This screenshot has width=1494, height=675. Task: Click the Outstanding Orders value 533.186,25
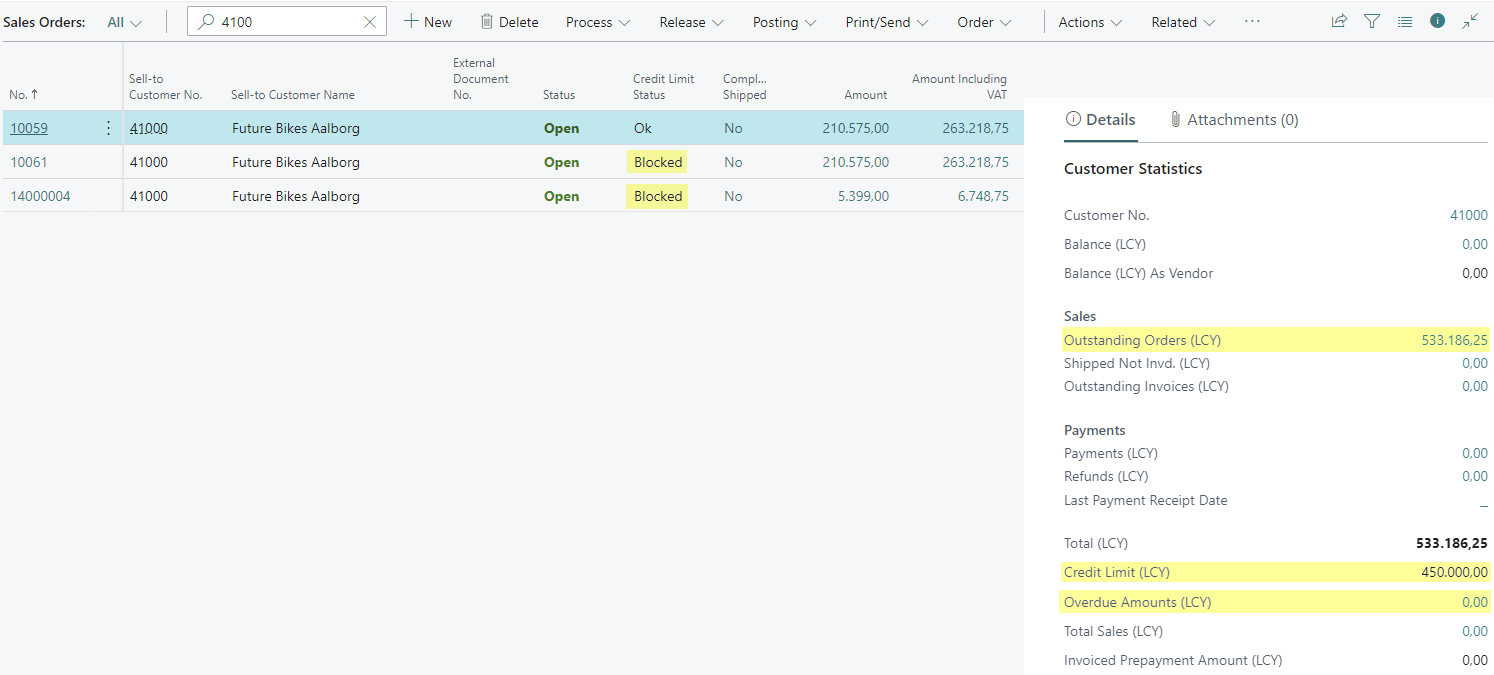pos(1454,340)
